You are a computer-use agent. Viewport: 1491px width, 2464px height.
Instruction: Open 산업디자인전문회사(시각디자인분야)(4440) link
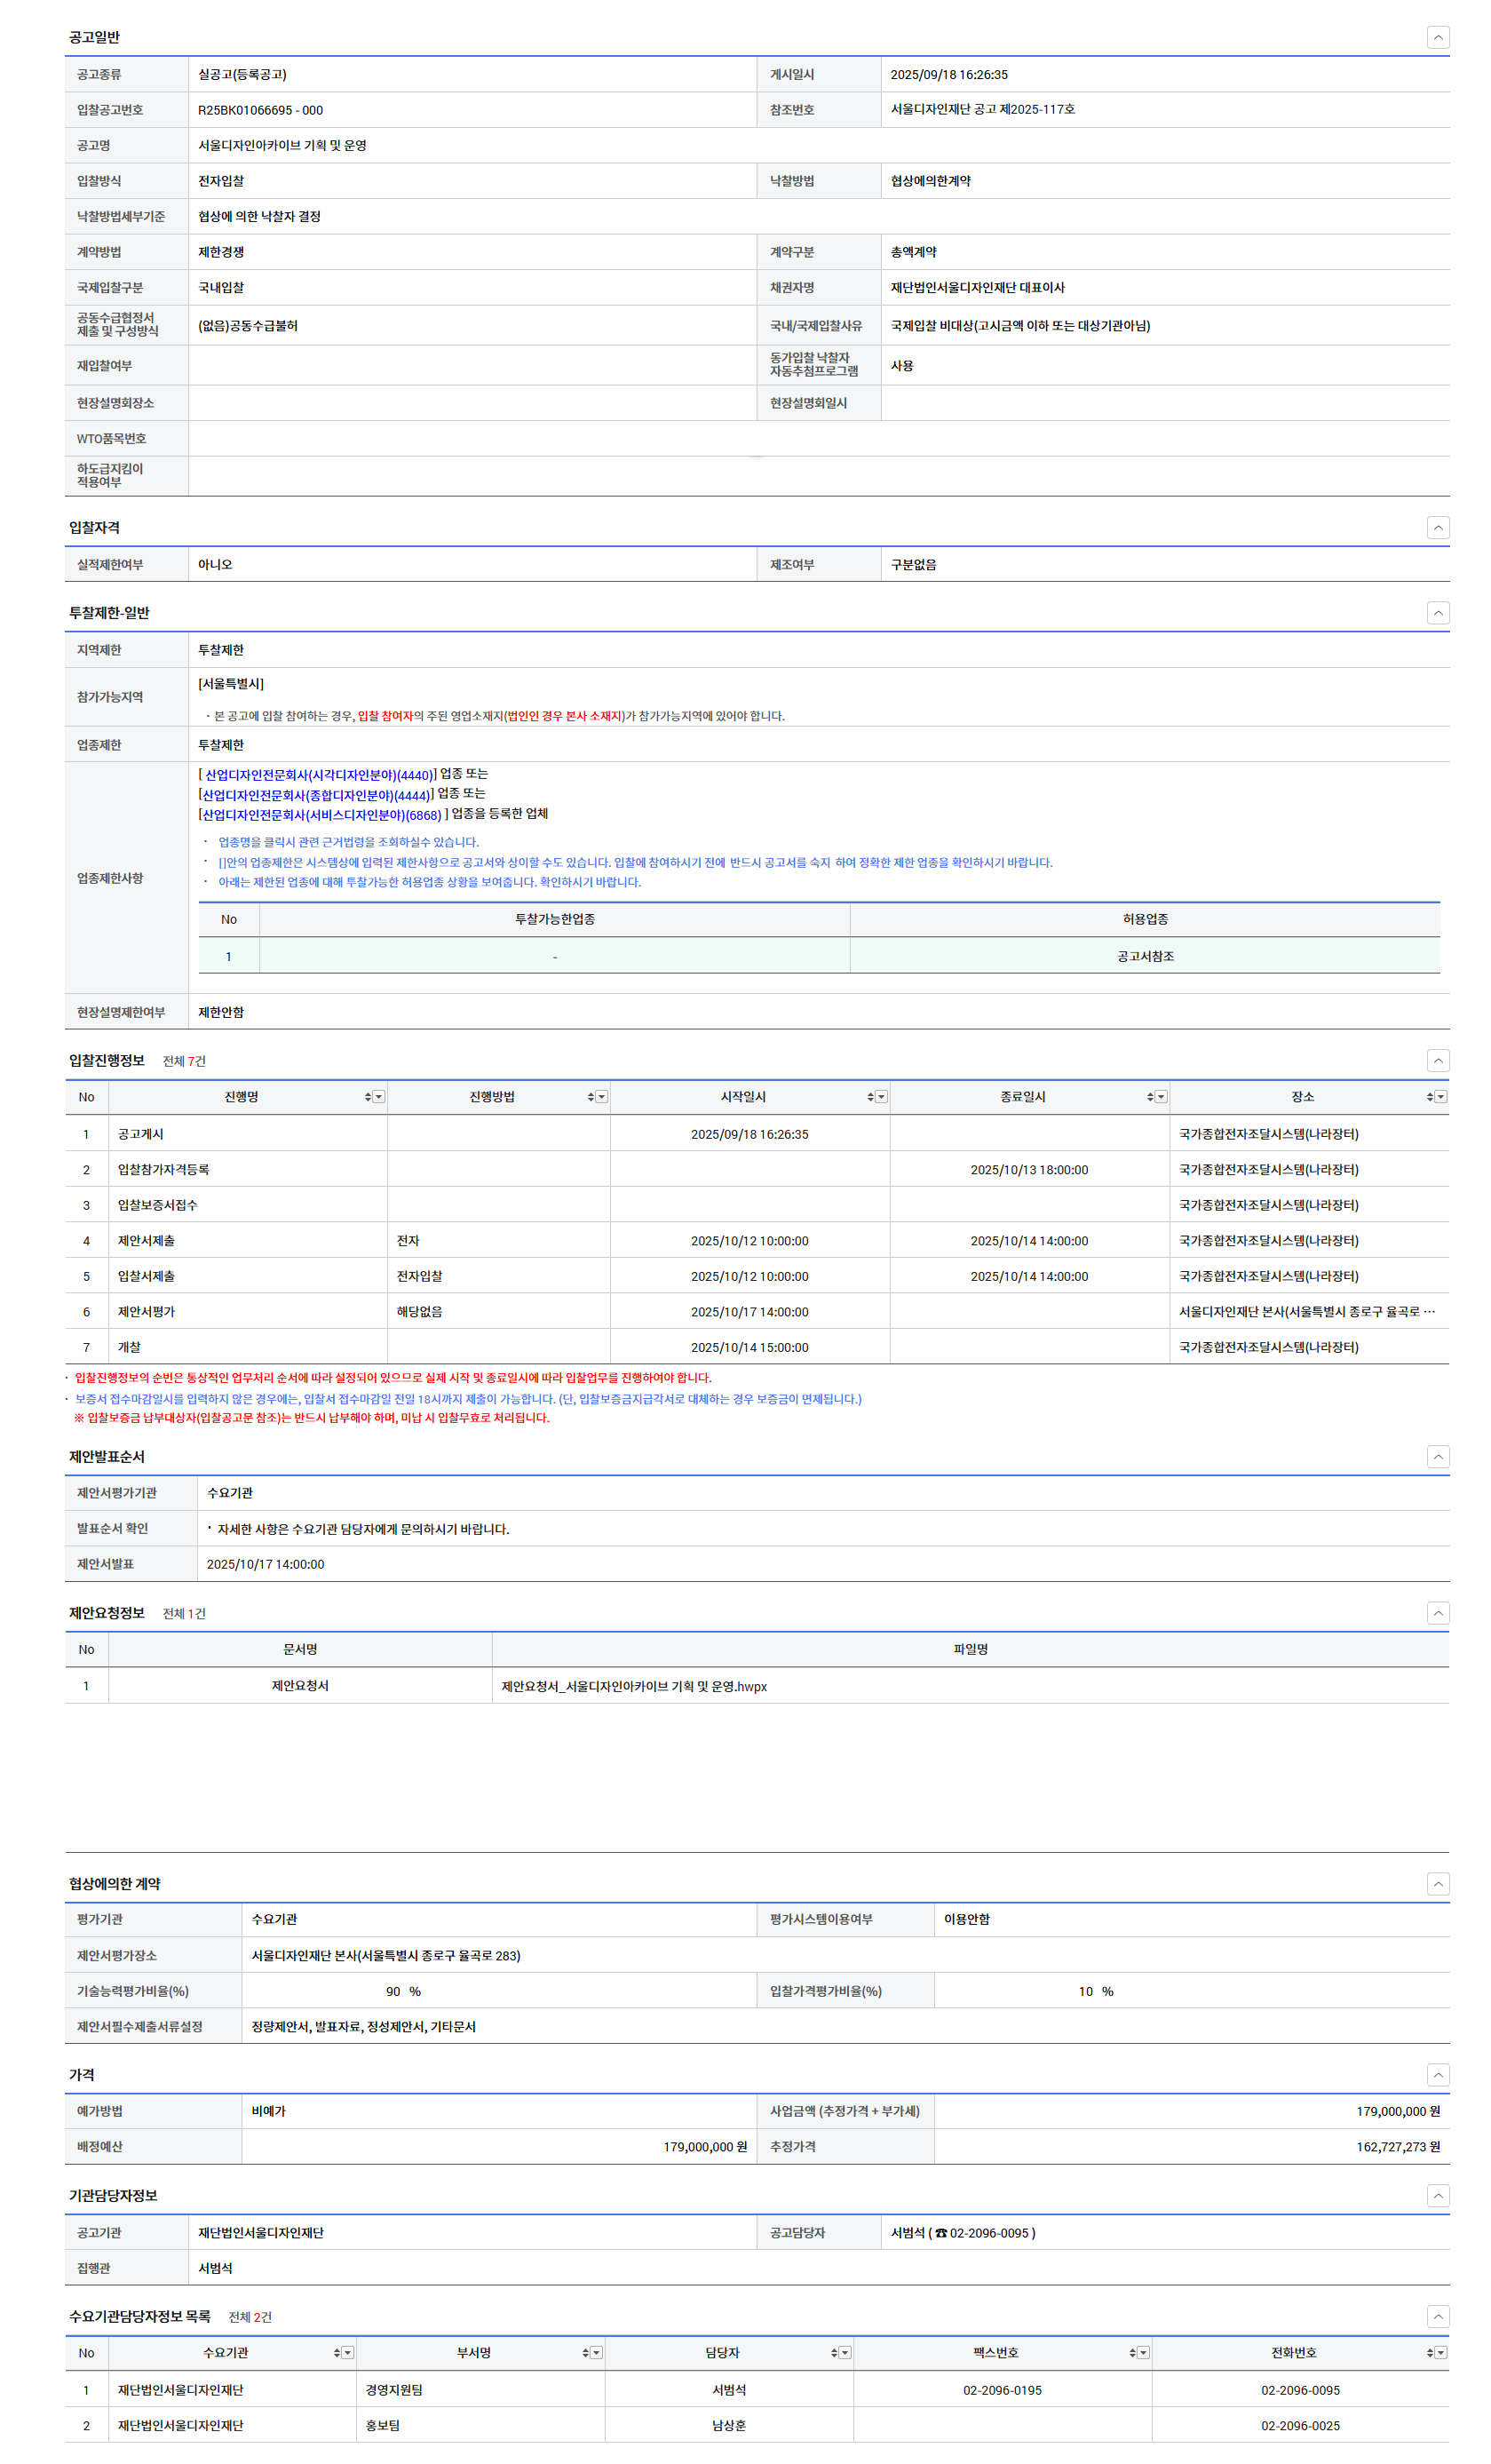pyautogui.click(x=317, y=775)
